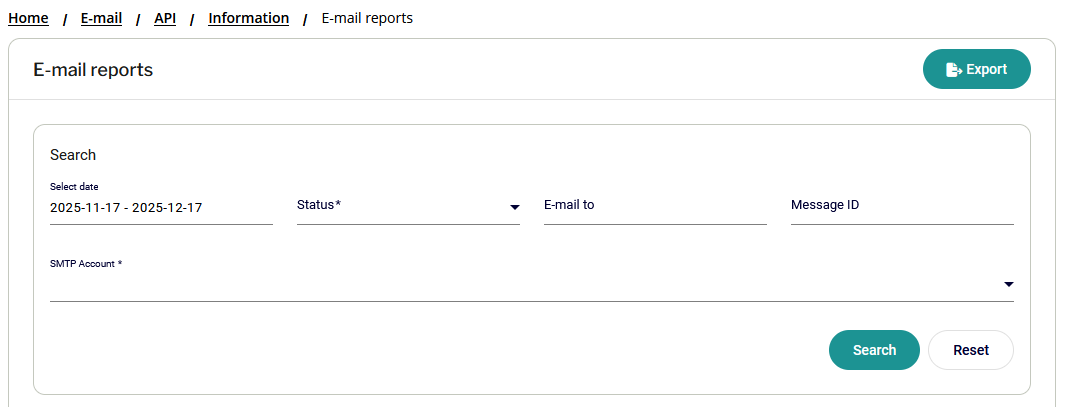Click the Search panel title text
The height and width of the screenshot is (407, 1068).
(x=73, y=155)
